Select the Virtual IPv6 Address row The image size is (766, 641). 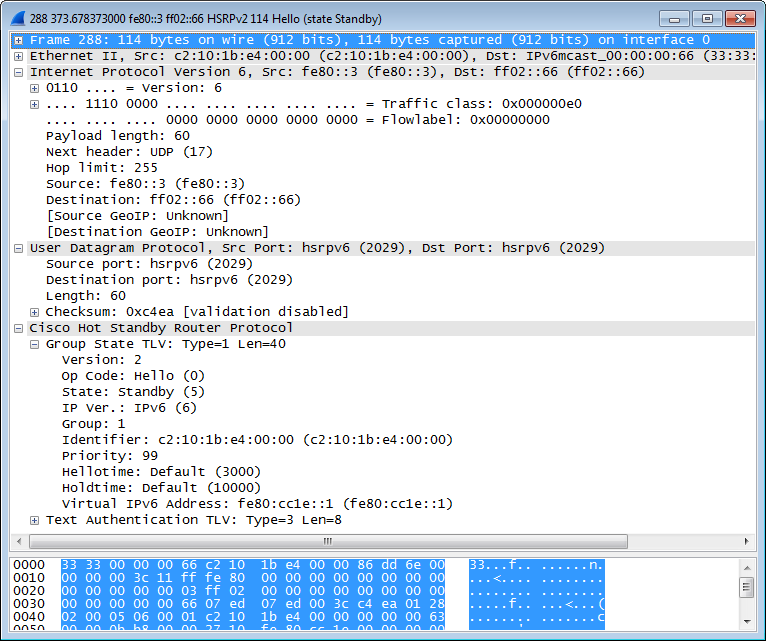[x=257, y=504]
